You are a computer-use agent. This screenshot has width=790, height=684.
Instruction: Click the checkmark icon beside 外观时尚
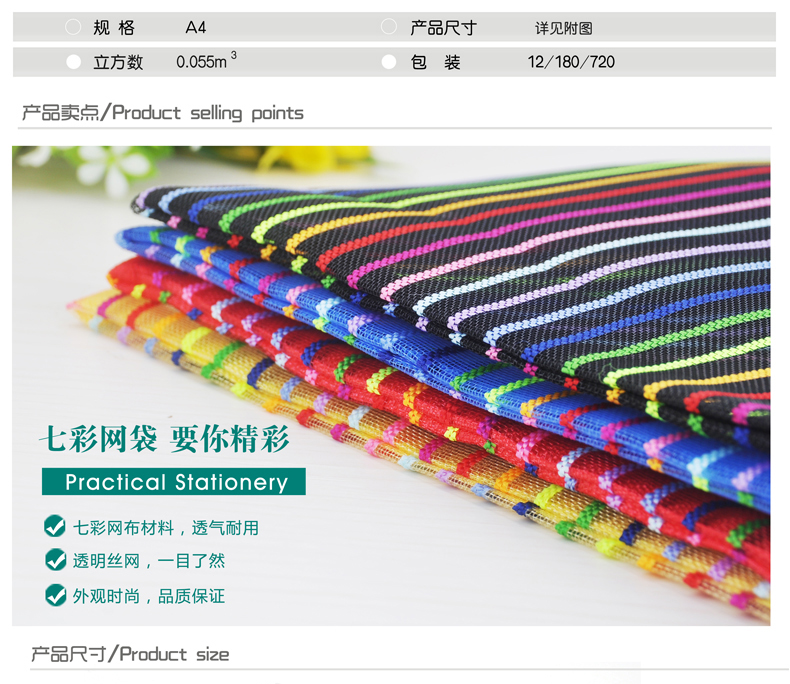coord(55,595)
